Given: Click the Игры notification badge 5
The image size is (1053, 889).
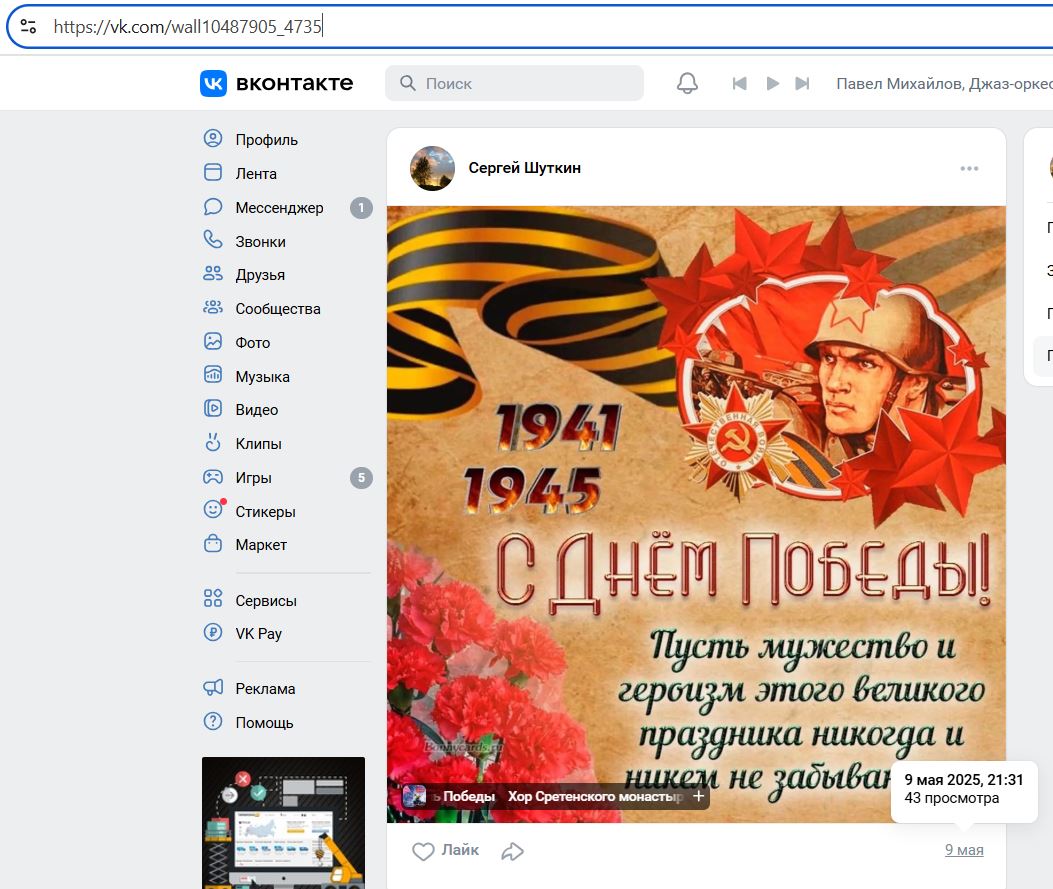Looking at the screenshot, I should 361,477.
